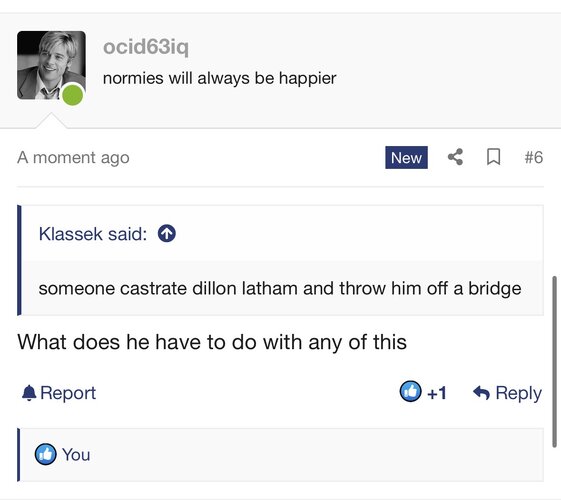Expand the quoted castrate dillon latham text
Viewport: 561px width, 500px height.
(x=280, y=288)
